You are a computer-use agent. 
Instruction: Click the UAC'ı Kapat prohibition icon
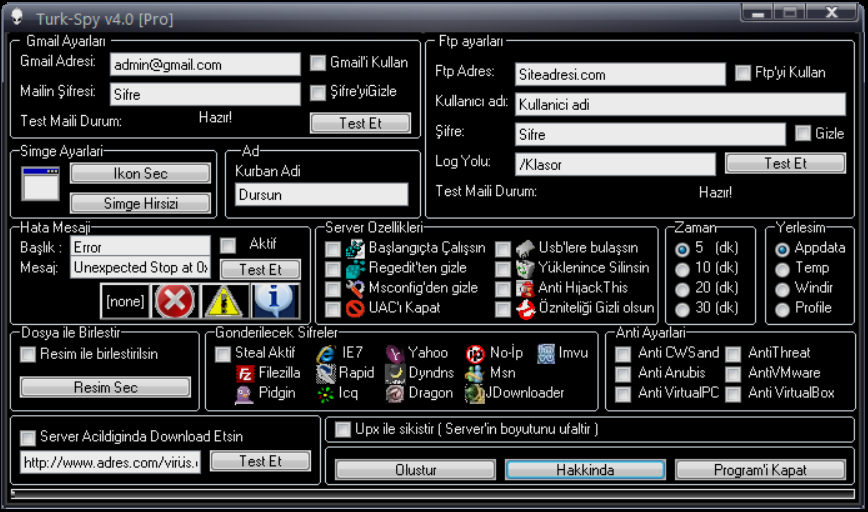[355, 308]
